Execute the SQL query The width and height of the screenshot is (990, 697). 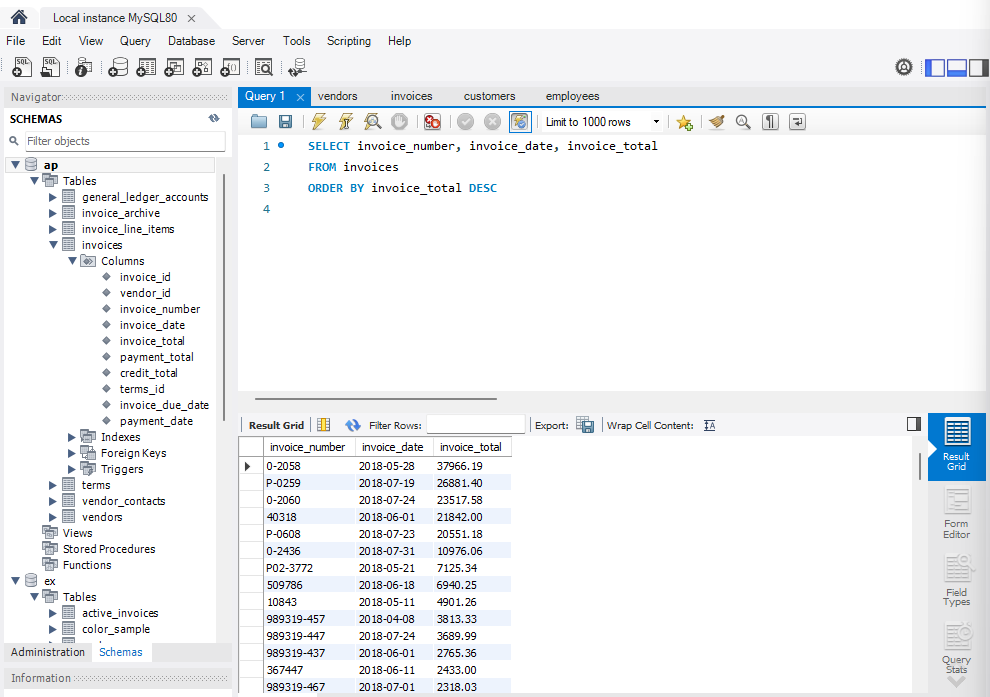click(x=318, y=121)
